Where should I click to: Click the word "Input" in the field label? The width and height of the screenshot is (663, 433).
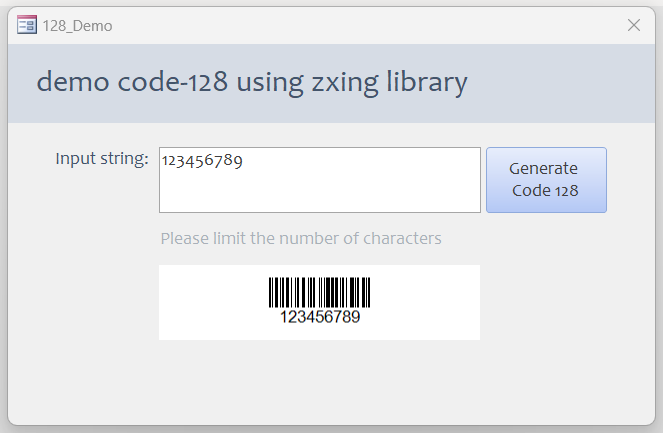click(75, 158)
